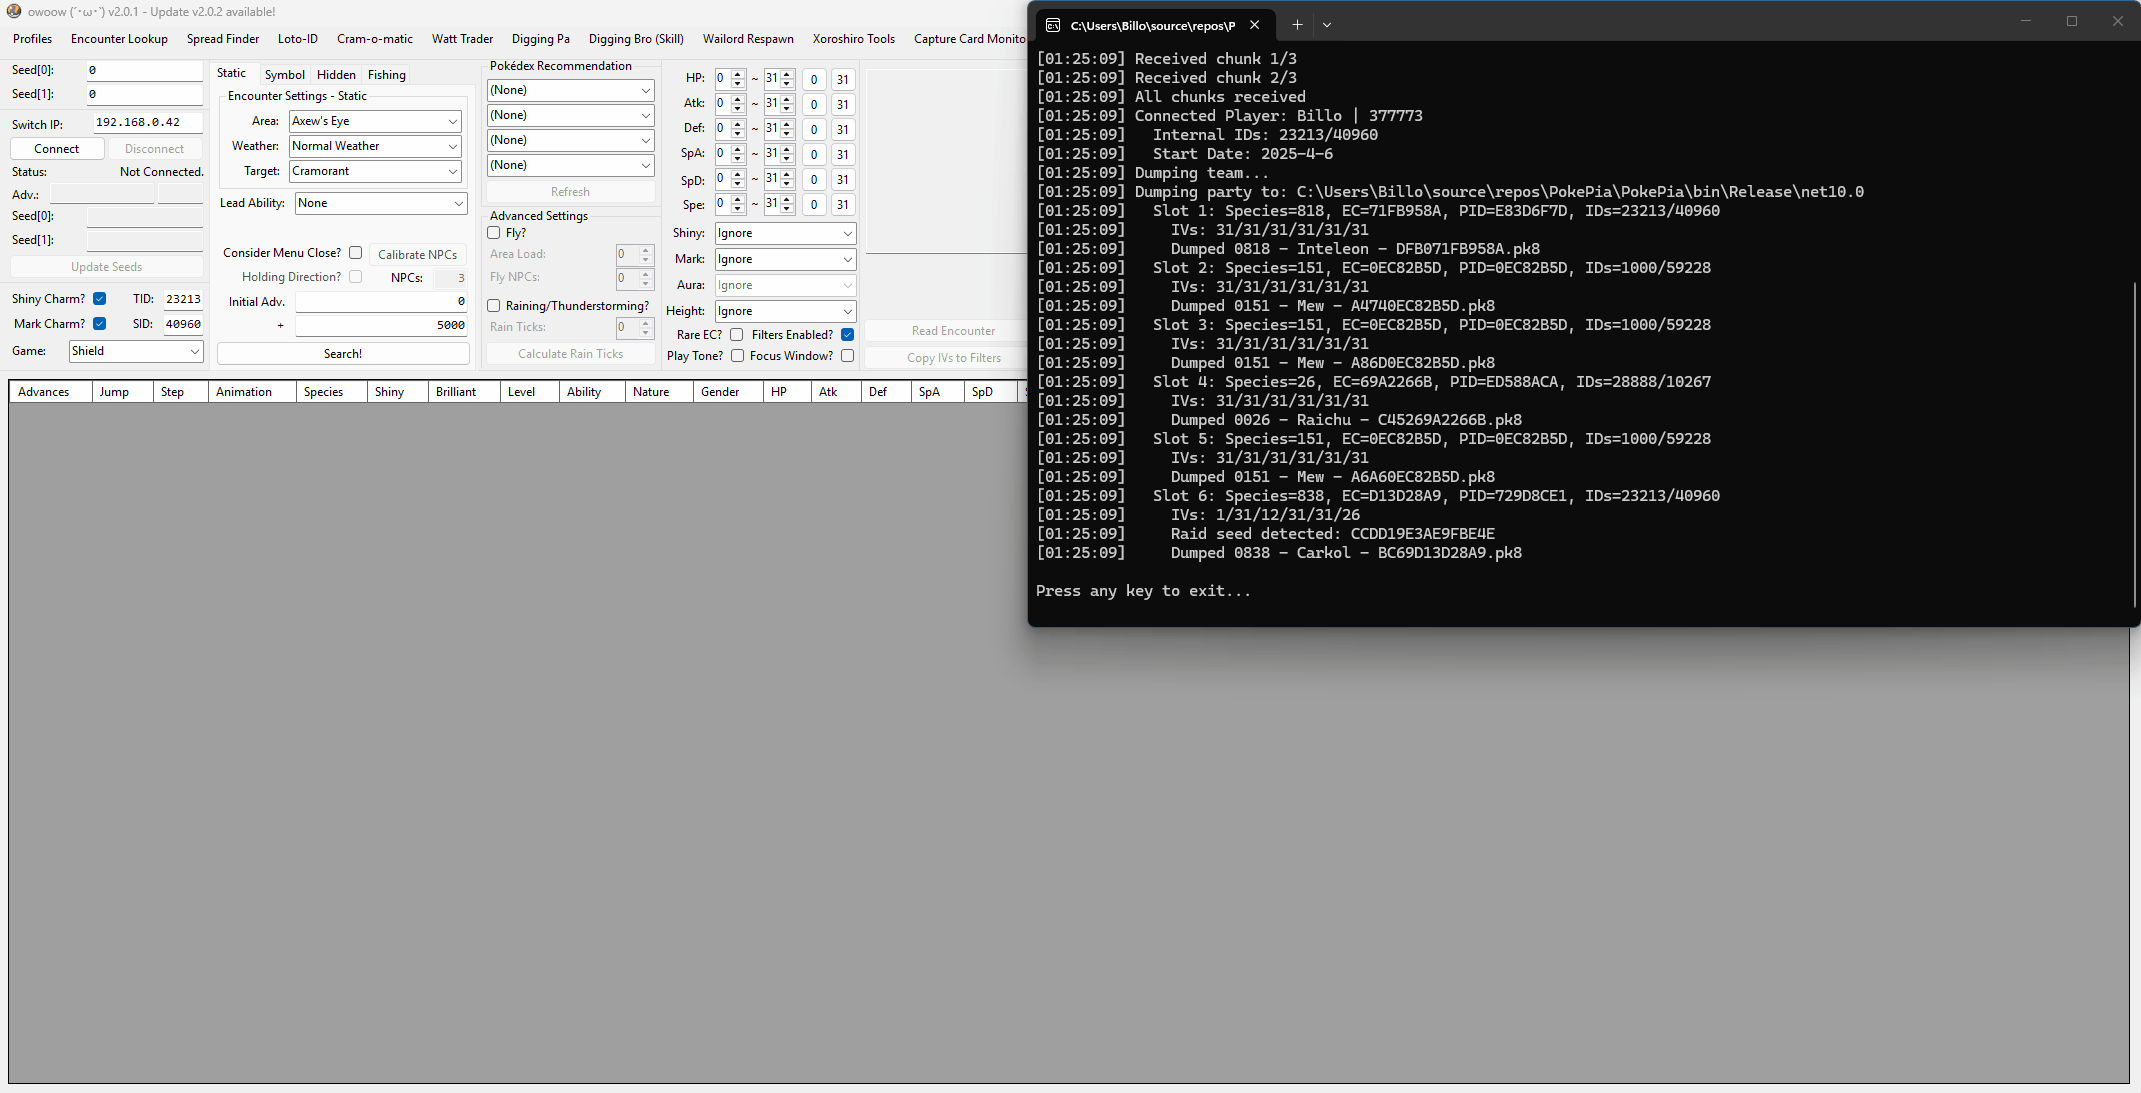Toggle the Shiny Charm checkbox
This screenshot has height=1093, width=2141.
[100, 299]
